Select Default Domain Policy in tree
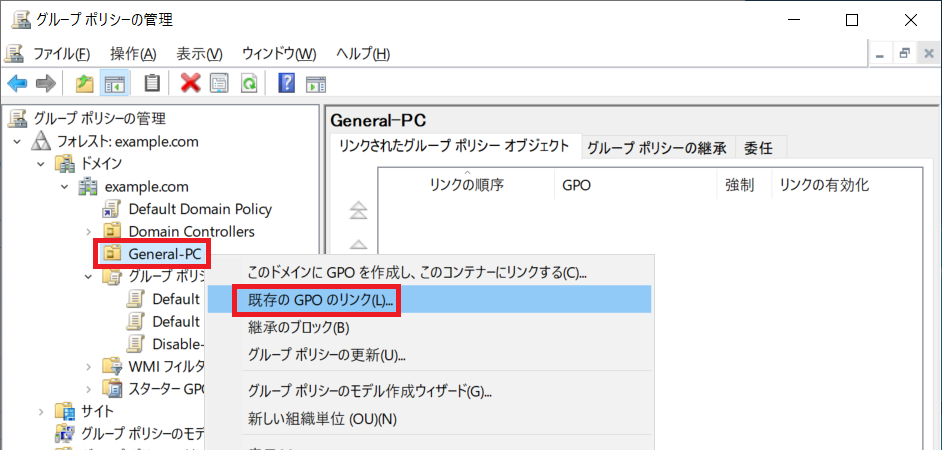The height and width of the screenshot is (450, 942). 199,209
